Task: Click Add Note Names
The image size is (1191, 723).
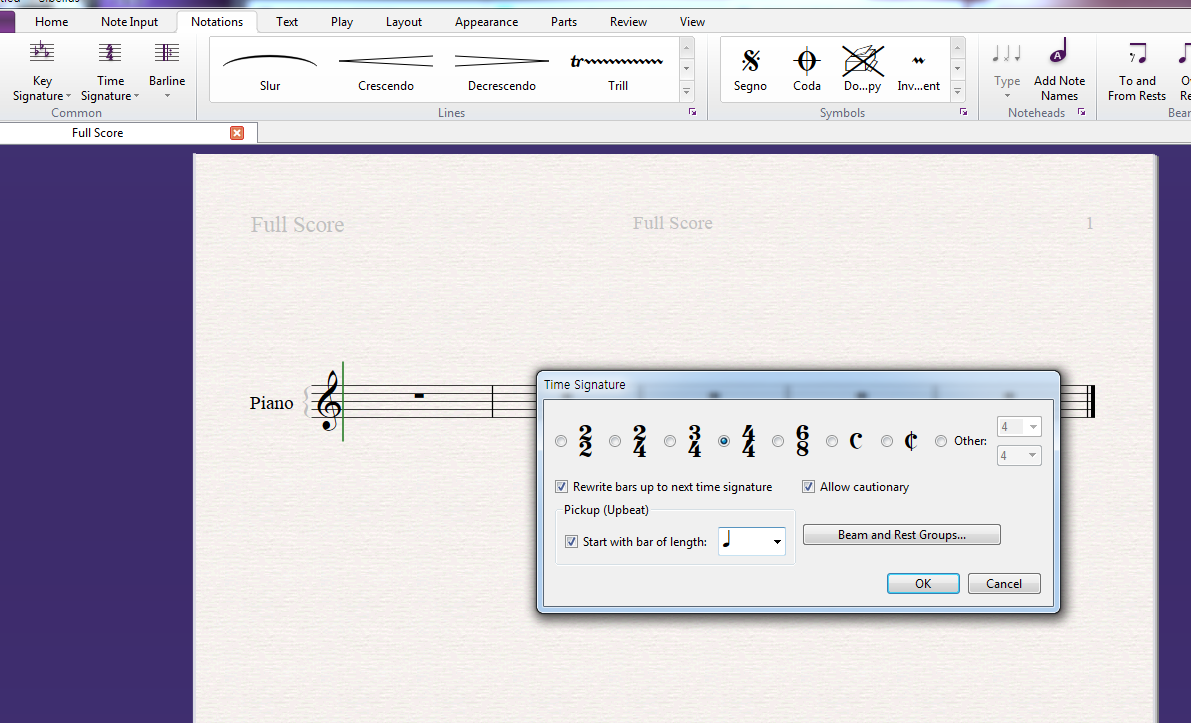Action: [1059, 71]
